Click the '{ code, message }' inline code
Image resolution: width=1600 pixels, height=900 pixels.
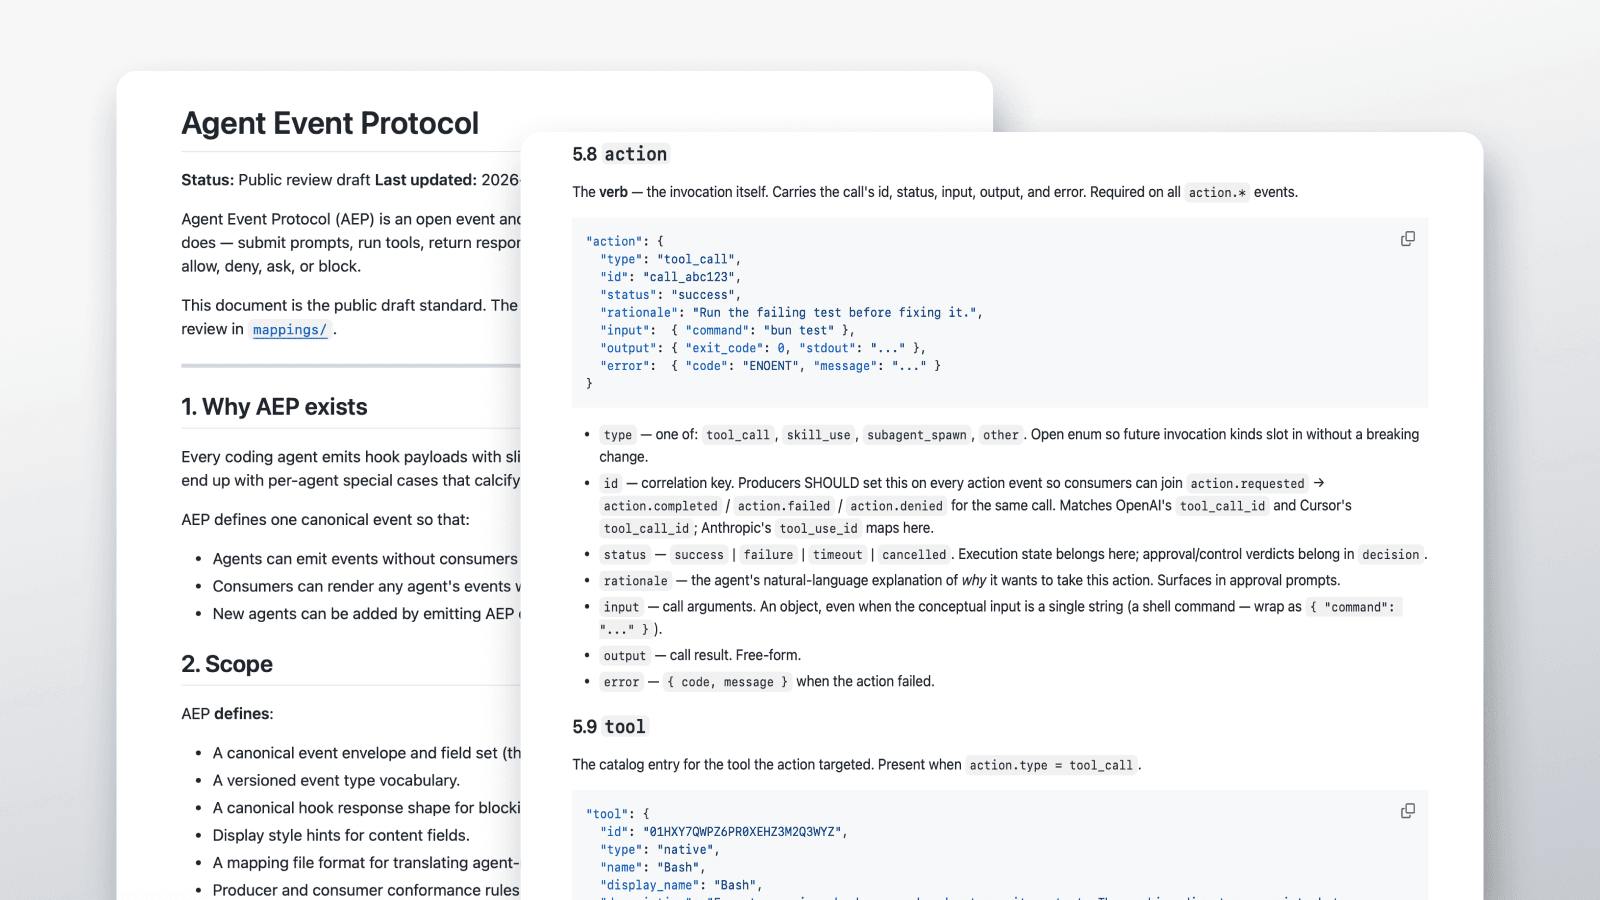pyautogui.click(x=727, y=682)
